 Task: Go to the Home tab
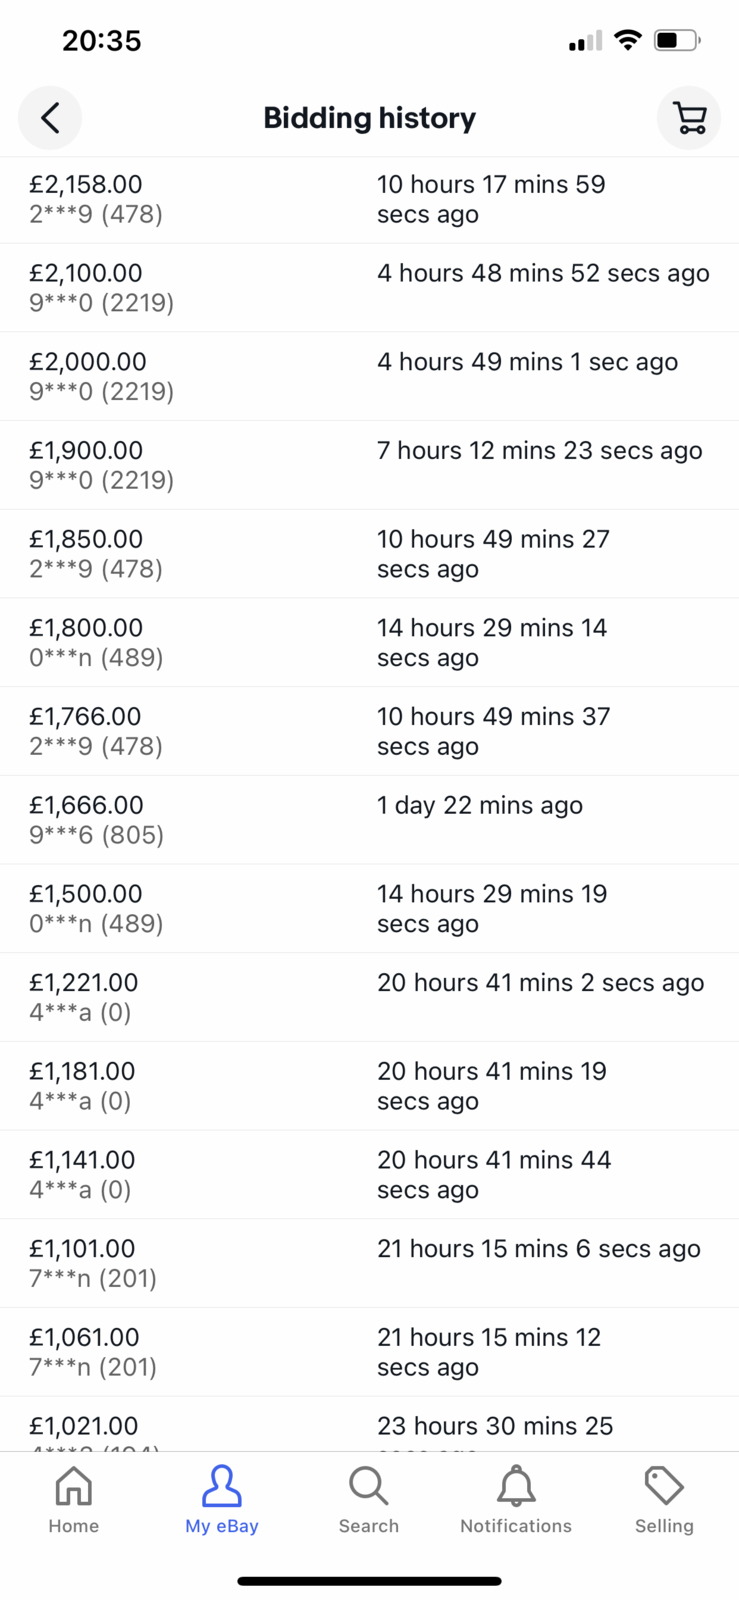point(74,1499)
